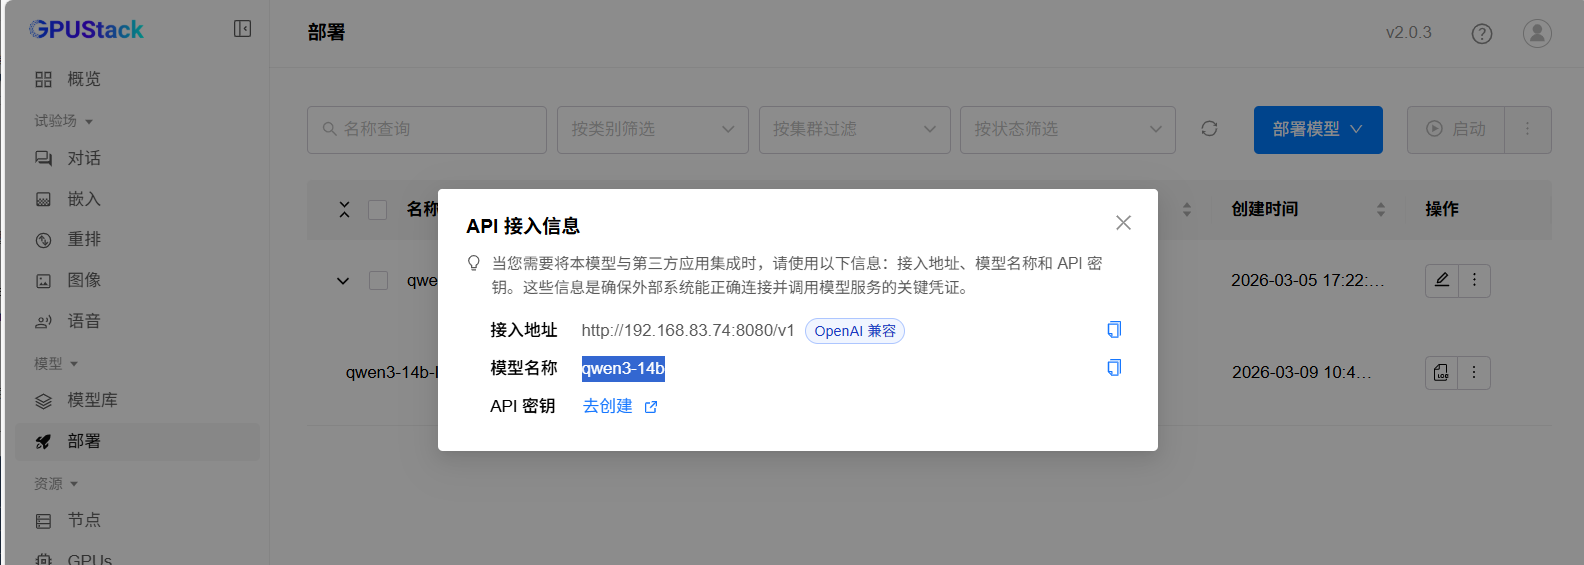This screenshot has width=1584, height=565.
Task: Follow the Go create (去创建) API key link
Action: (620, 406)
